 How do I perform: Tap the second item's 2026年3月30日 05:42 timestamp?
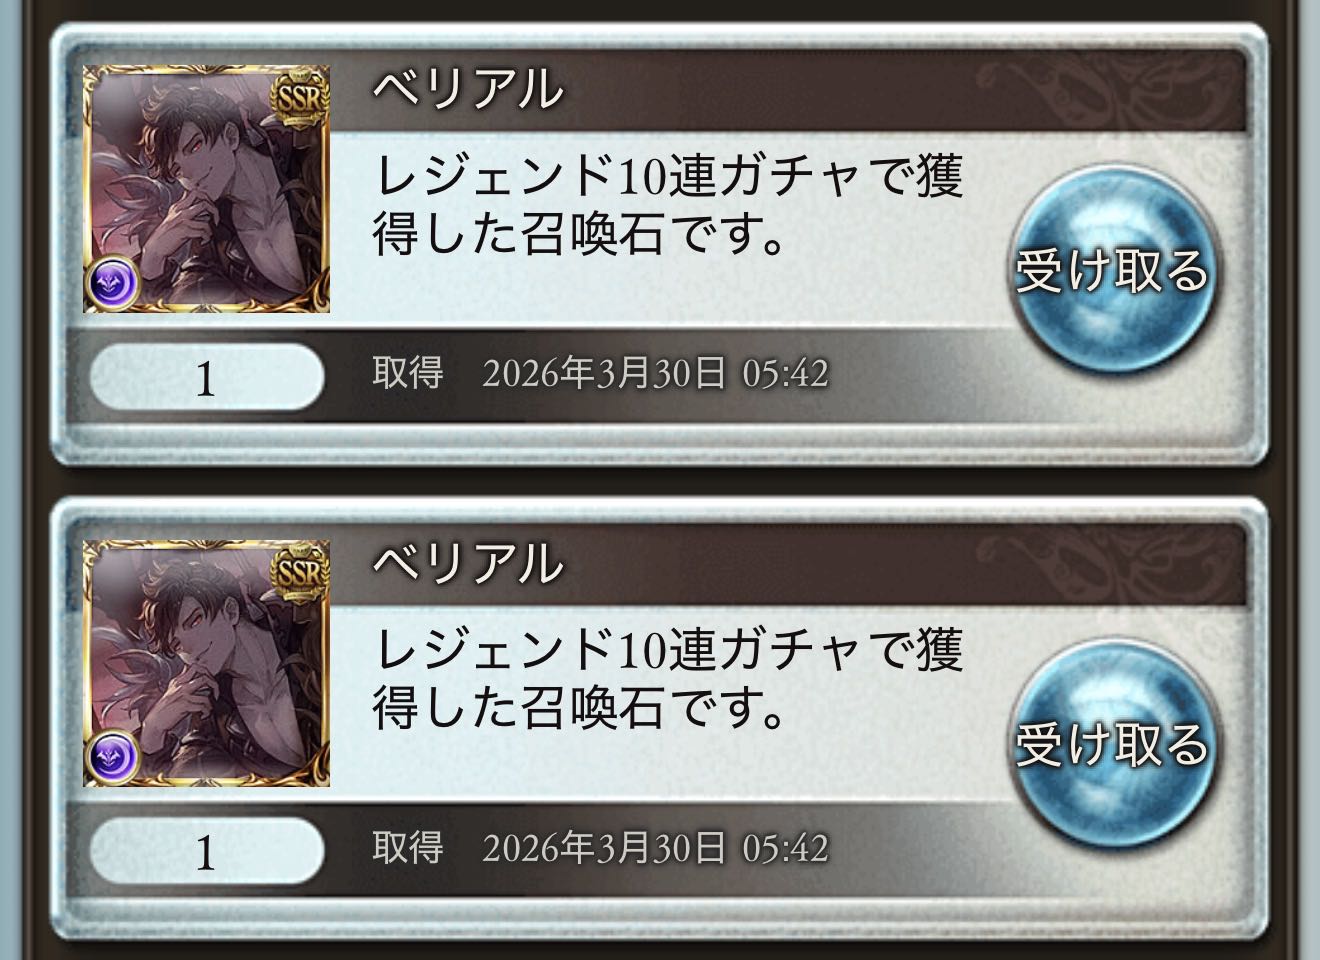coord(655,848)
